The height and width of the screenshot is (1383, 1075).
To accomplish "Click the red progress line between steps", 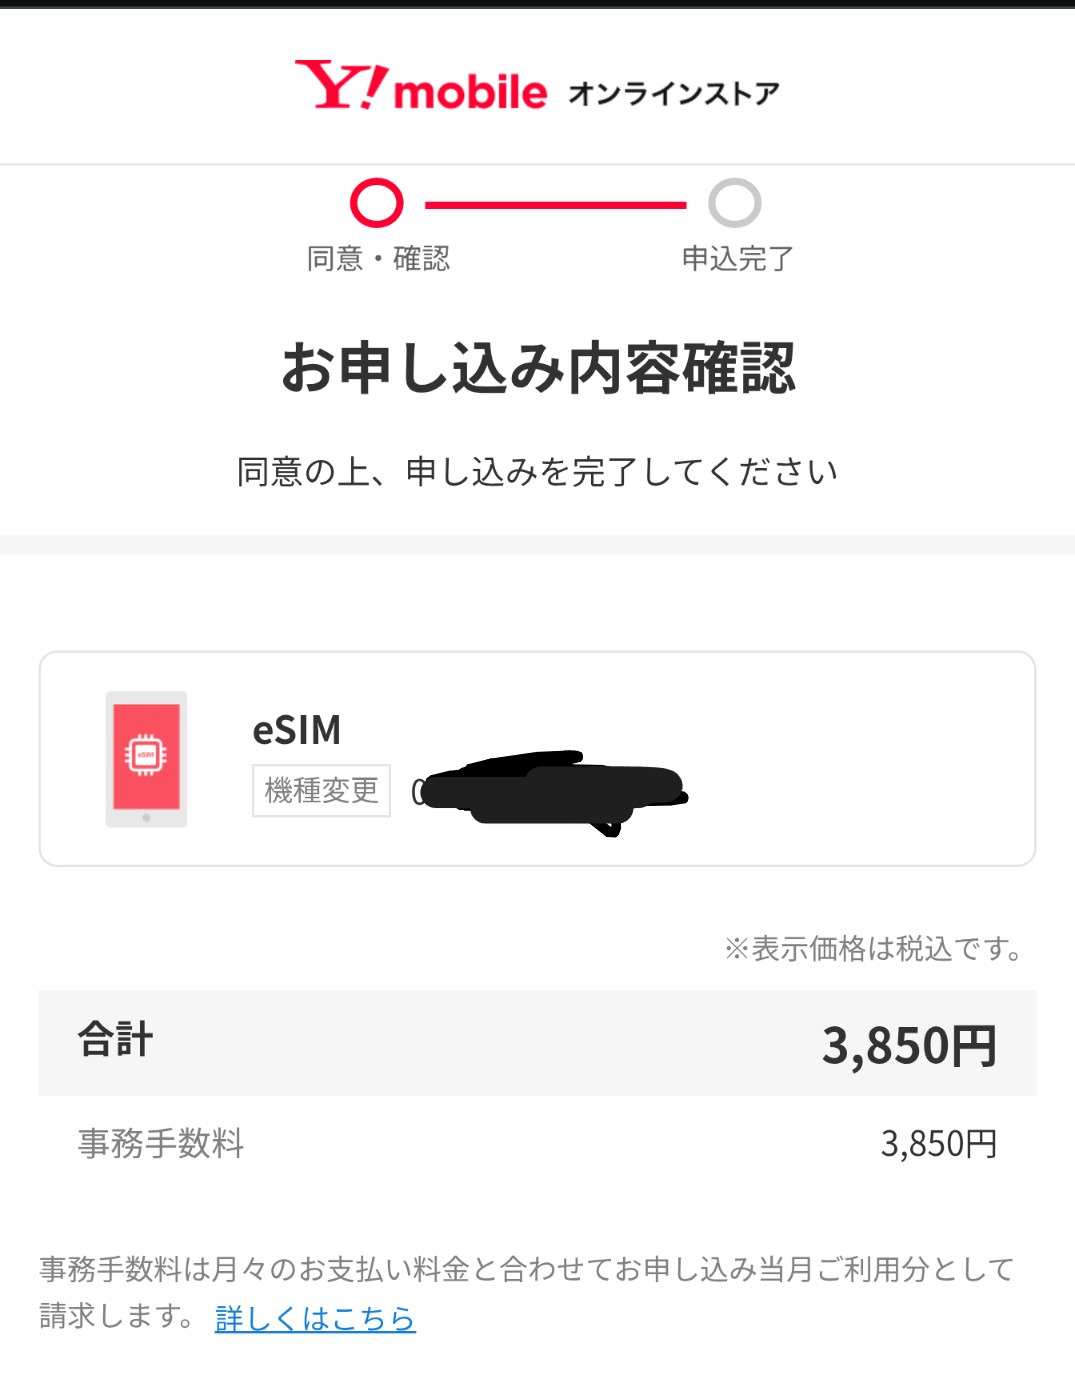I will 555,205.
